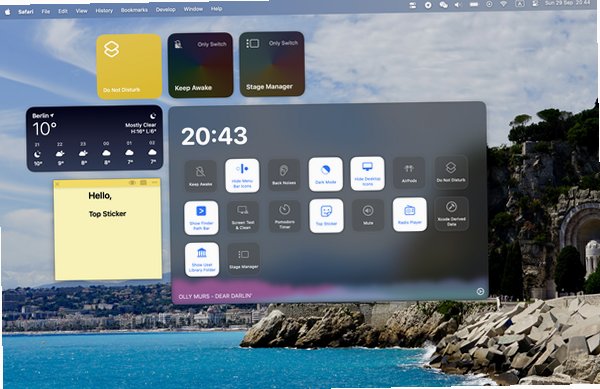The image size is (600, 389).
Task: Open the Window menu
Action: (x=193, y=9)
